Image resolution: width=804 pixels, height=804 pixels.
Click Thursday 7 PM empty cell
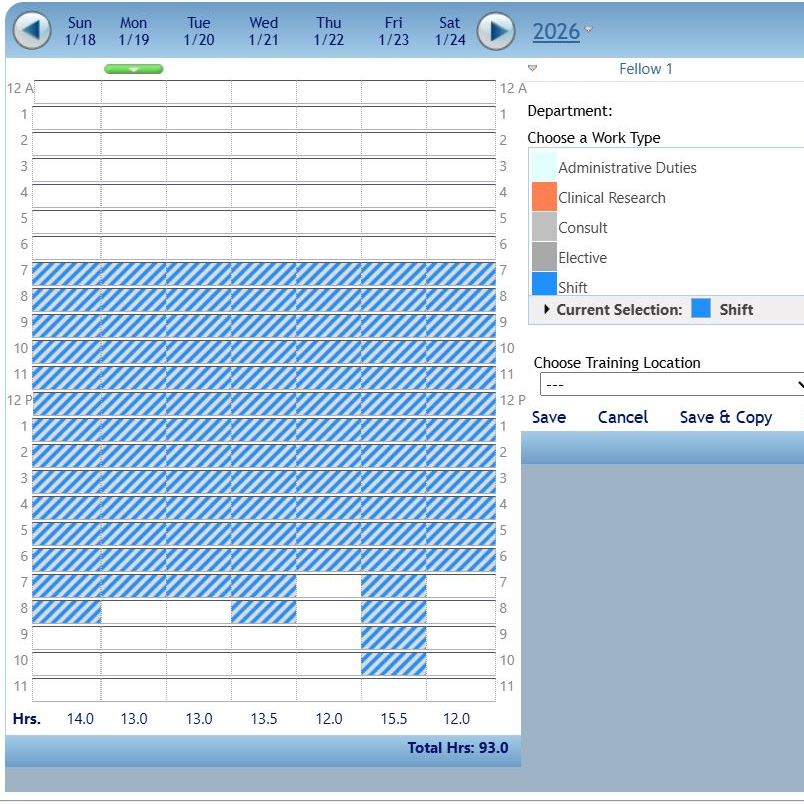(329, 586)
